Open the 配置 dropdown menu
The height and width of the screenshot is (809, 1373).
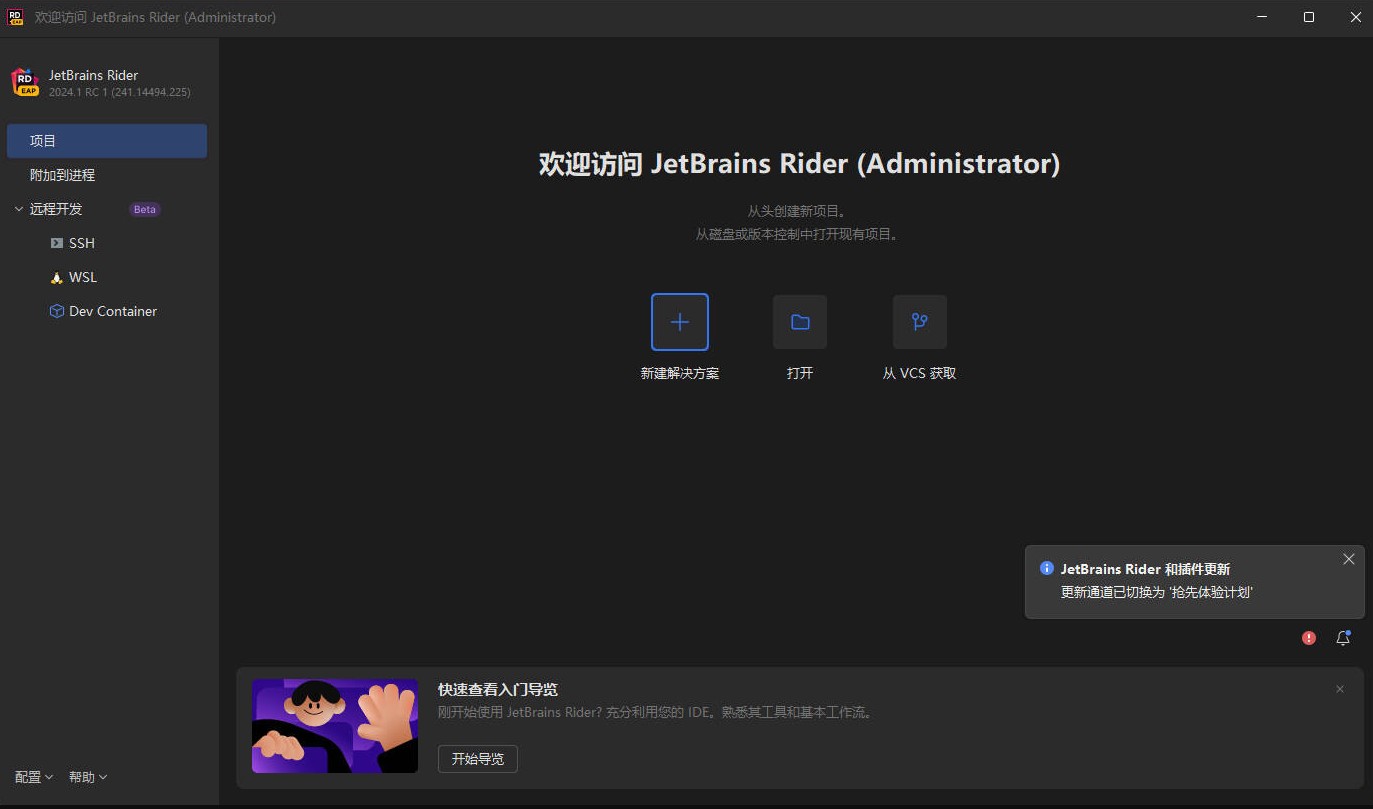click(x=34, y=777)
